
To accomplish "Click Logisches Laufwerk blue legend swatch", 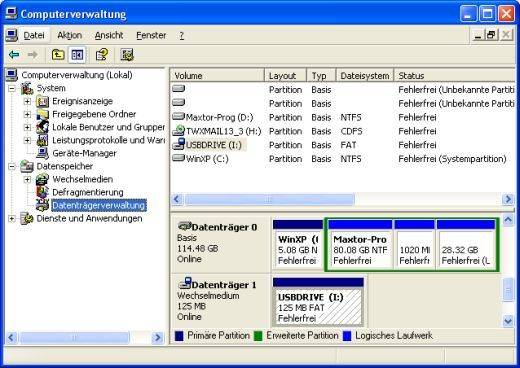I will point(347,336).
